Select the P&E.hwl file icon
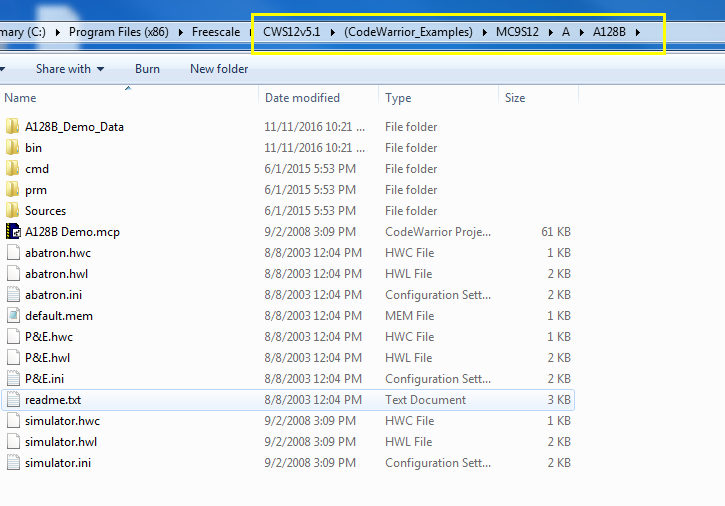Screen dimensions: 725x506 pyautogui.click(x=13, y=358)
